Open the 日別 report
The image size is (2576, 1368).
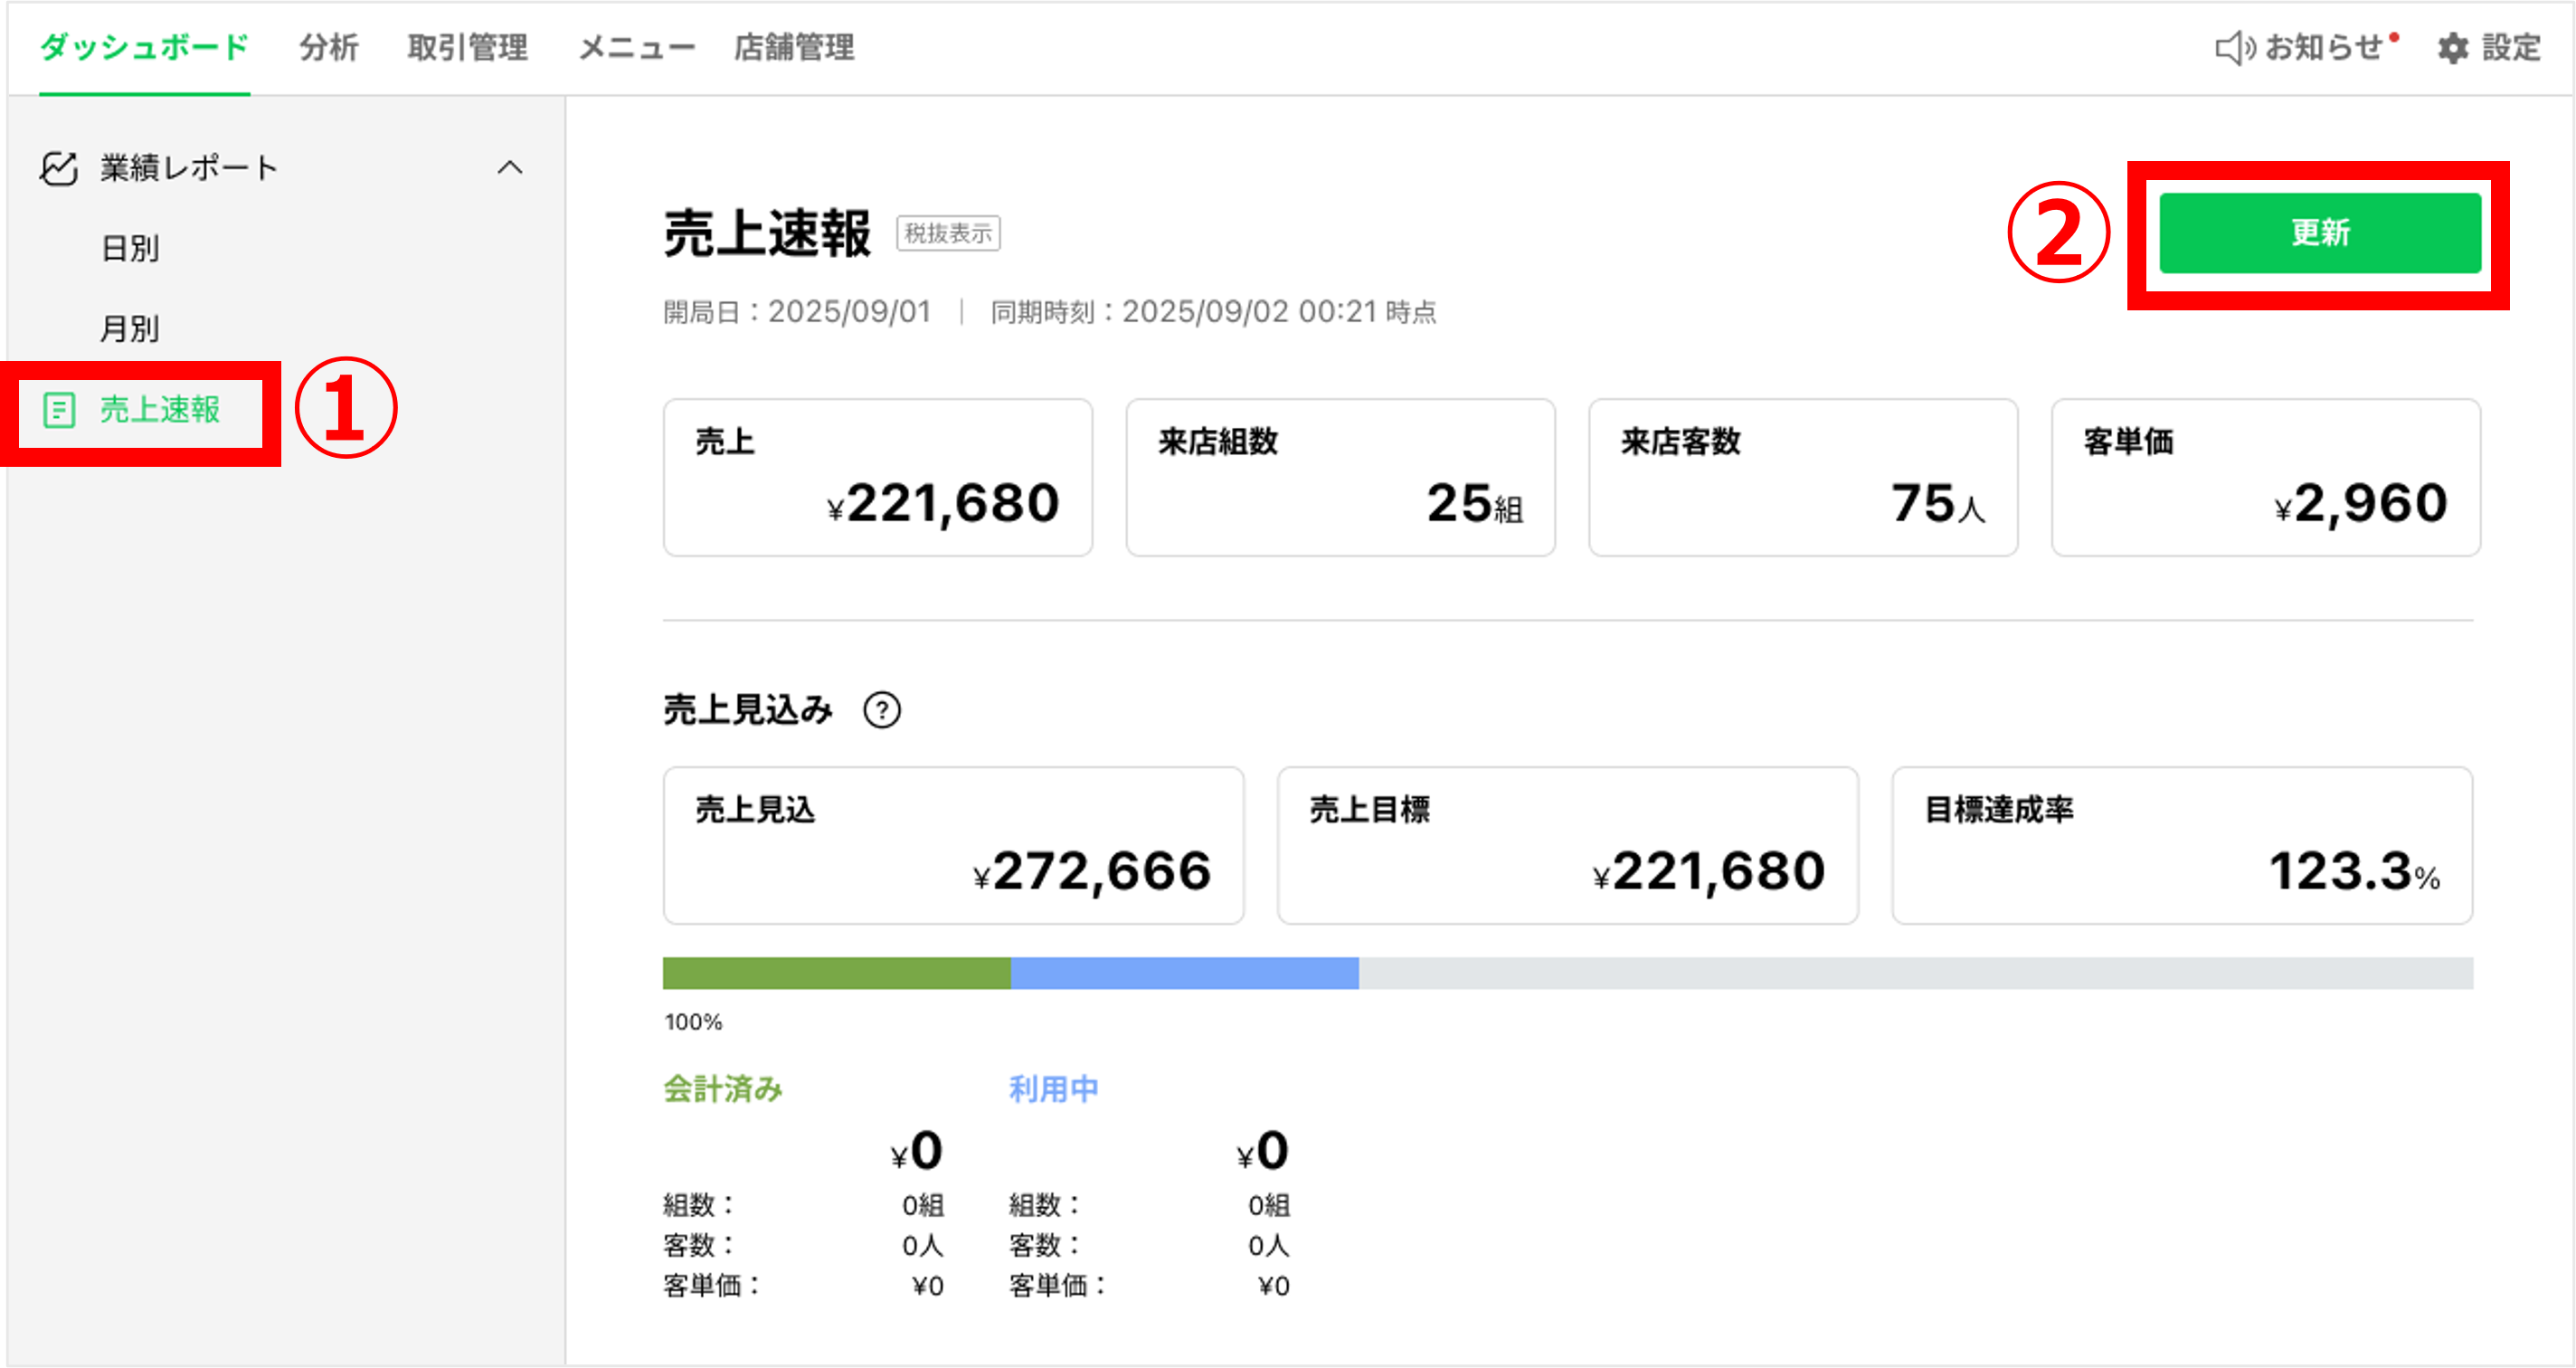pyautogui.click(x=130, y=248)
